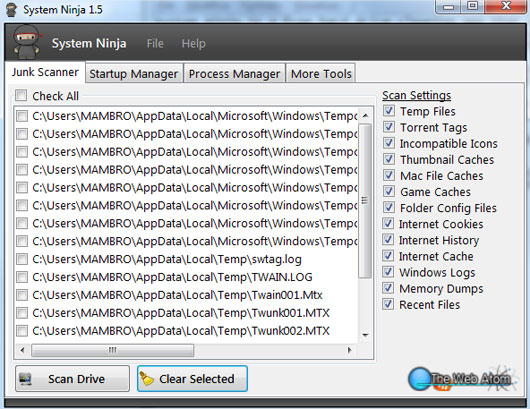Disable the Memory Dumps checkbox

388,288
